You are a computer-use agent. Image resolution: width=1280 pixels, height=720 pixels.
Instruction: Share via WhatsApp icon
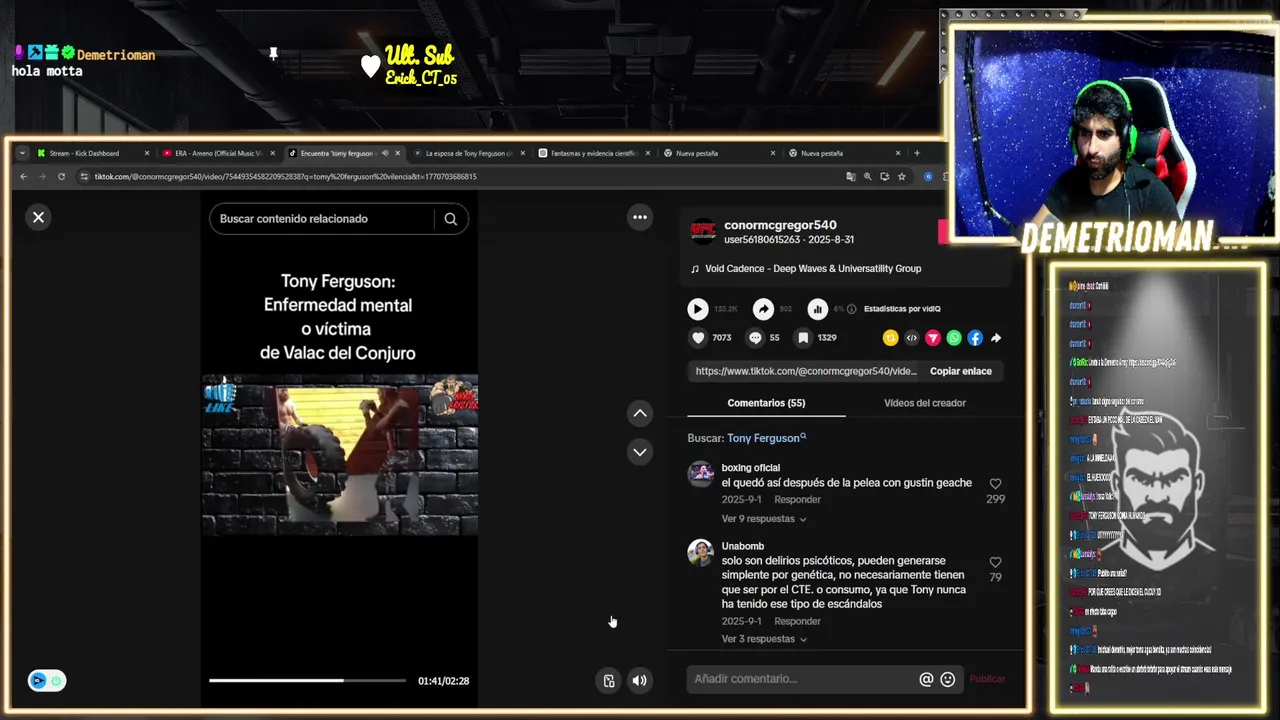click(x=954, y=338)
